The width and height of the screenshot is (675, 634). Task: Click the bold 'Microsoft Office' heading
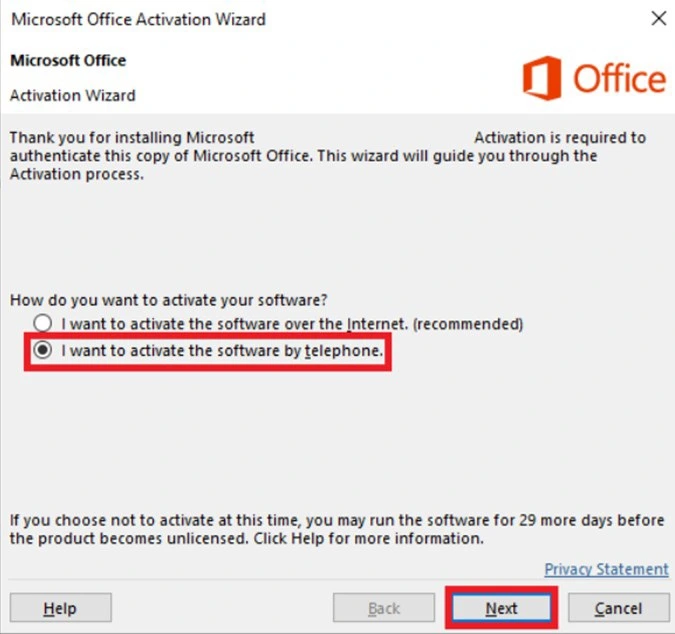click(x=68, y=60)
